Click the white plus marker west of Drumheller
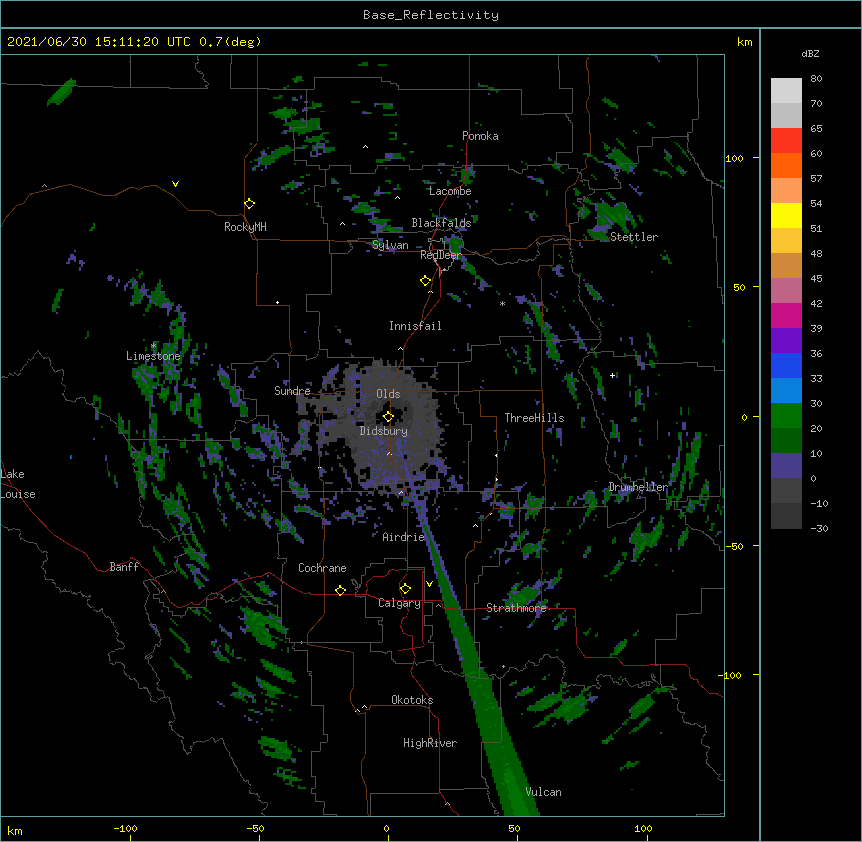The width and height of the screenshot is (862, 842). 612,375
